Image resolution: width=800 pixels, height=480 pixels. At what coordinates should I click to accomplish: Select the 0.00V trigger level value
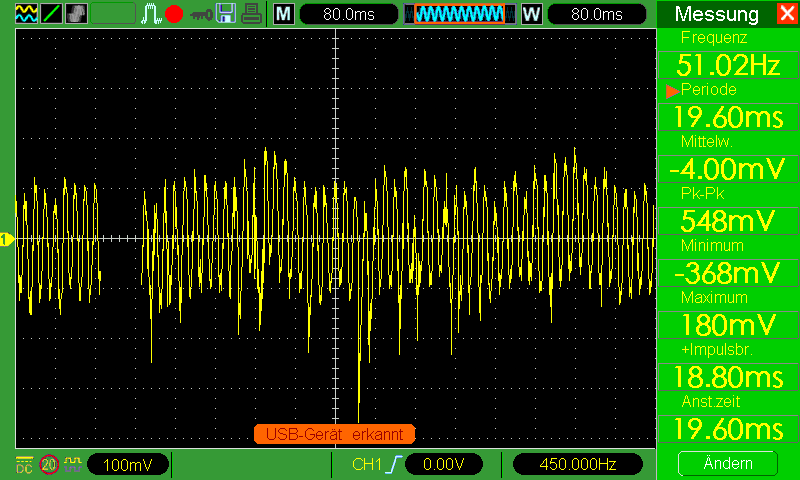click(446, 464)
